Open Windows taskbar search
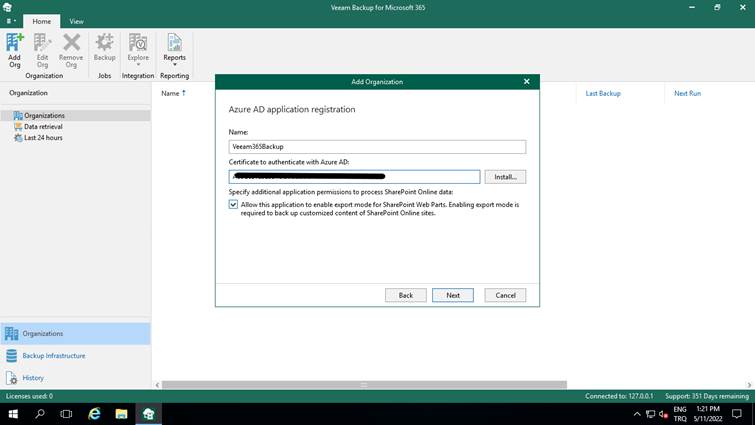Image resolution: width=755 pixels, height=425 pixels. coord(40,414)
